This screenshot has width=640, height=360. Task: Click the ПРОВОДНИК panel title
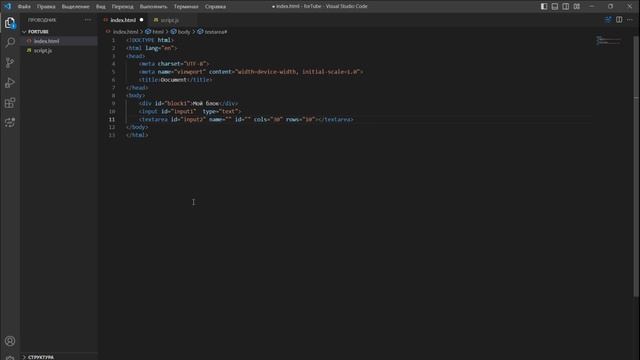(42, 20)
